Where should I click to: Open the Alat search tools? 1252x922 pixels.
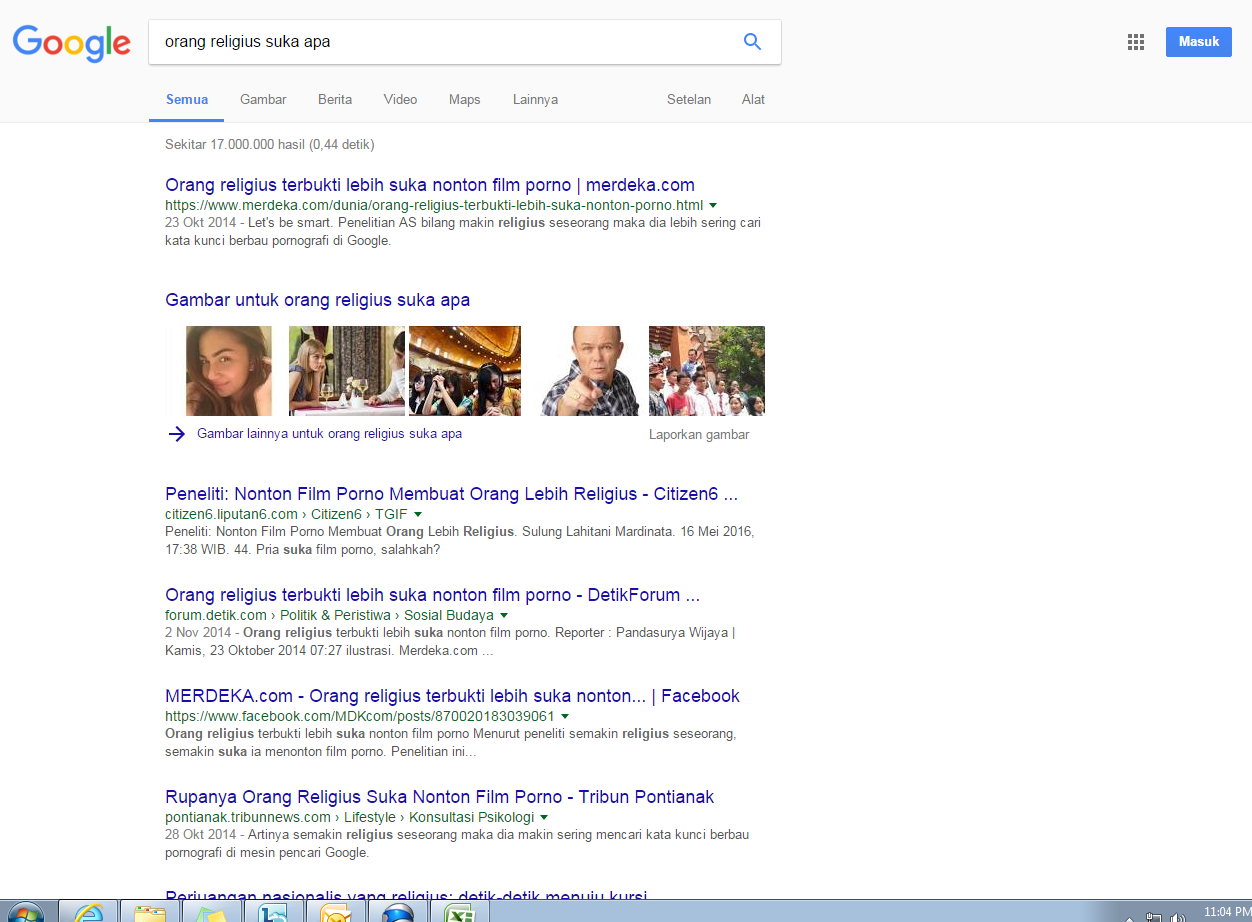(753, 99)
